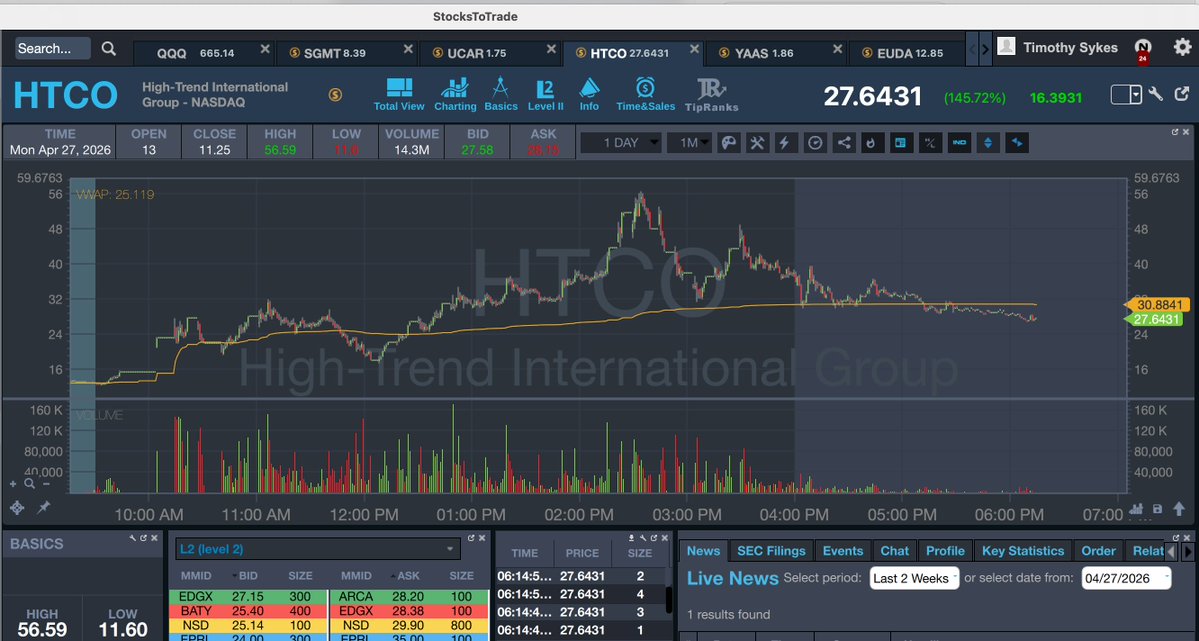Viewport: 1199px width, 641px height.
Task: Click the chart zoom minus button
Action: click(x=46, y=483)
